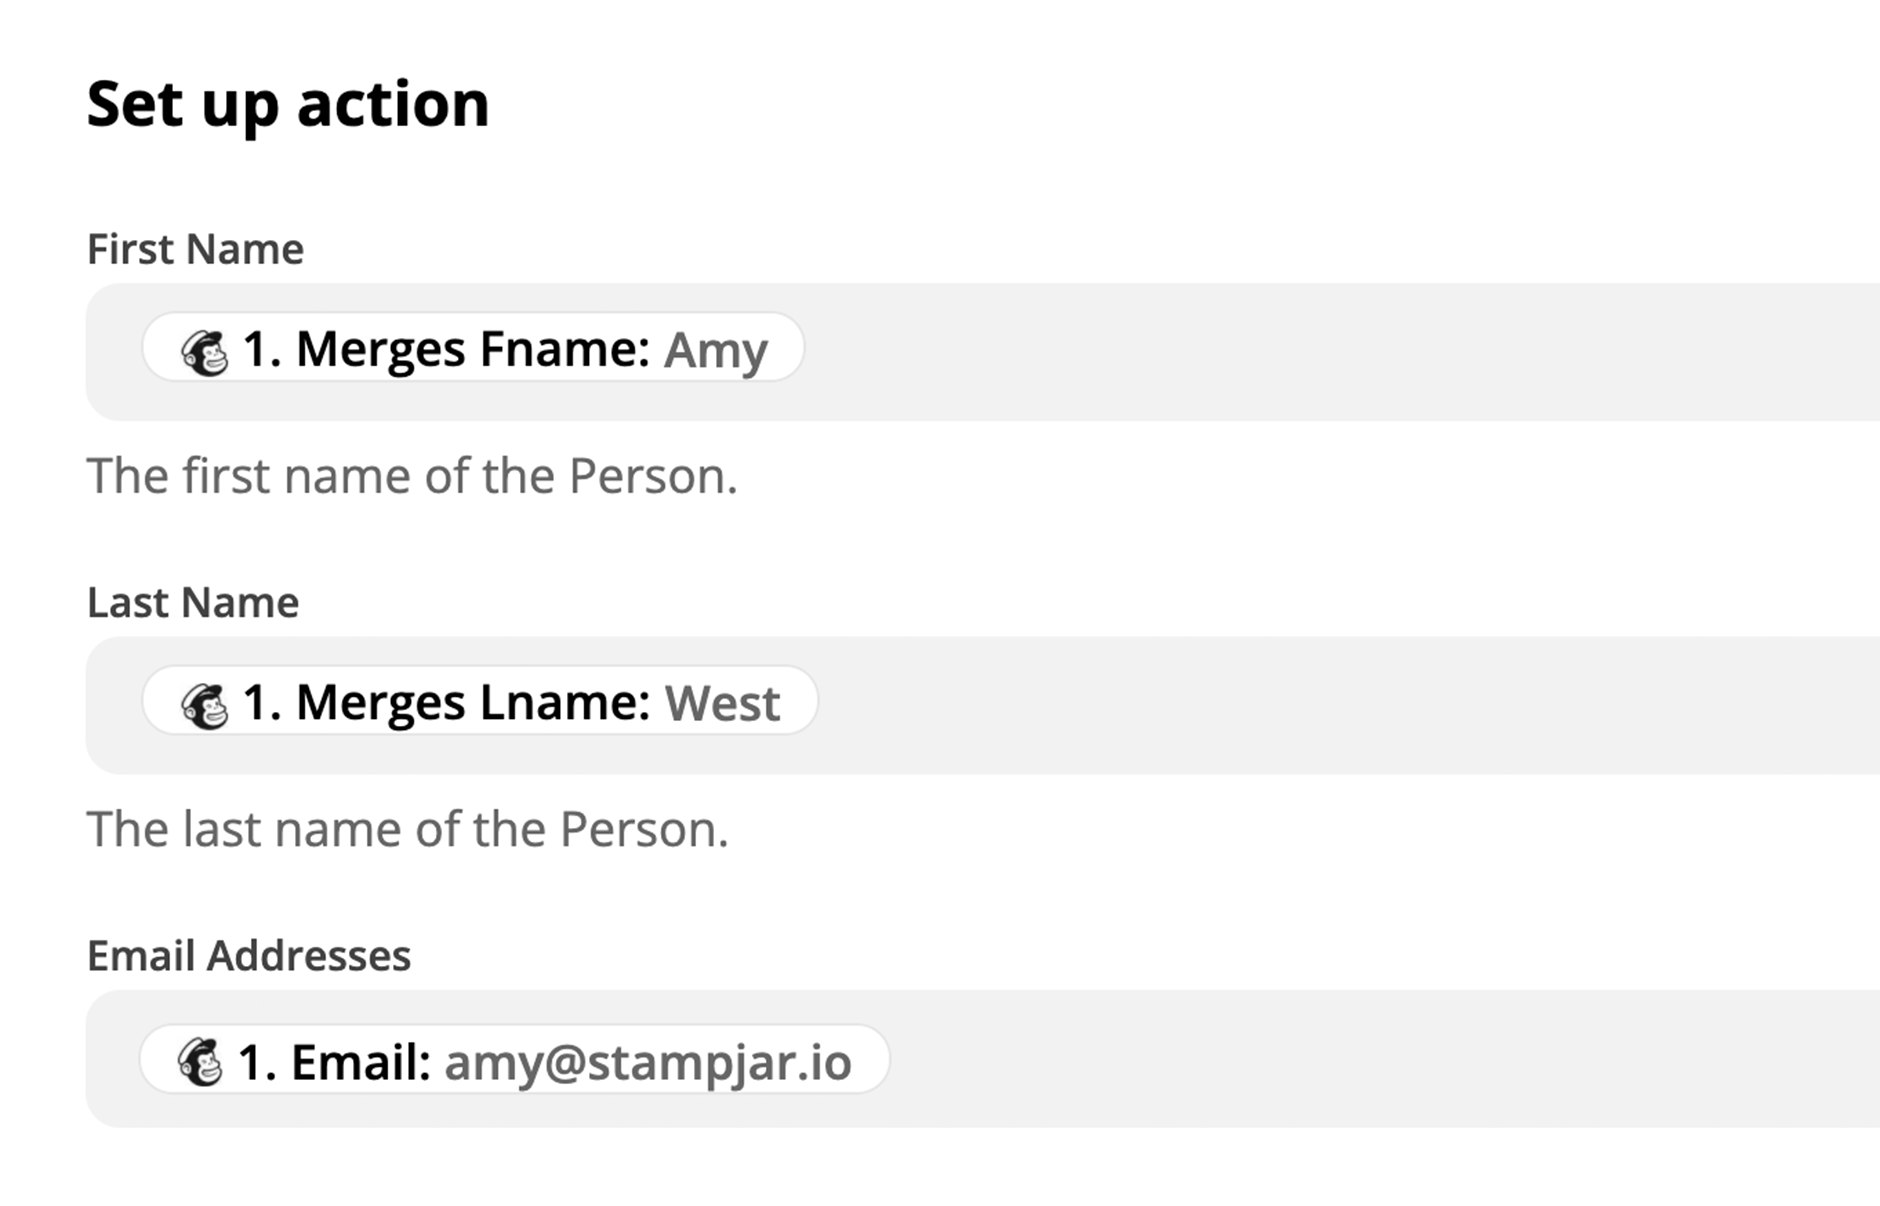Click the empty area of the Last Name field

click(1350, 705)
